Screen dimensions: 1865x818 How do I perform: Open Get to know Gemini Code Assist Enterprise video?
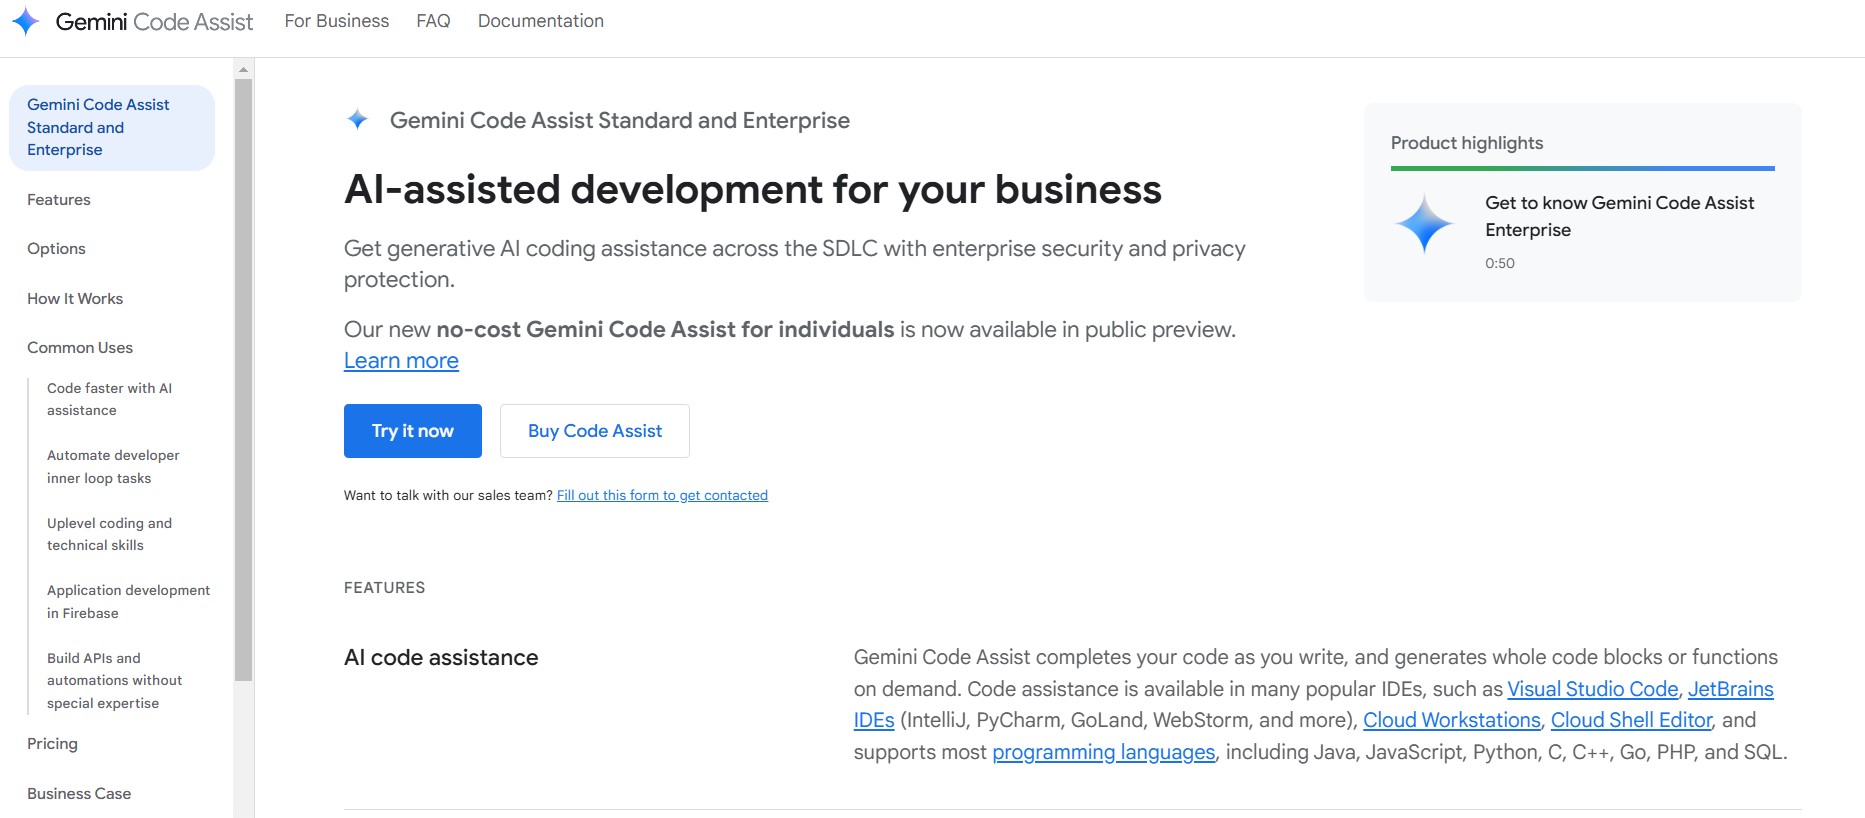[x=1620, y=216]
